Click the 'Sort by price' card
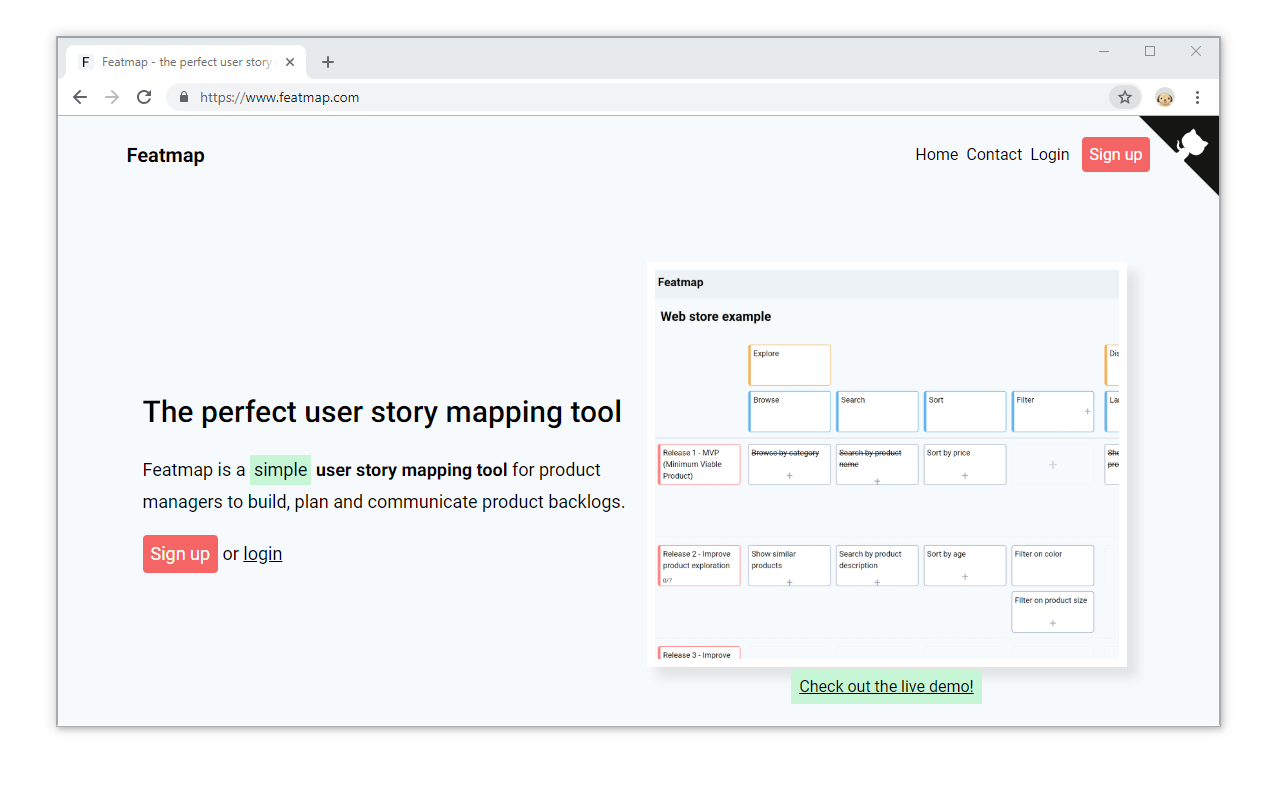 click(965, 465)
